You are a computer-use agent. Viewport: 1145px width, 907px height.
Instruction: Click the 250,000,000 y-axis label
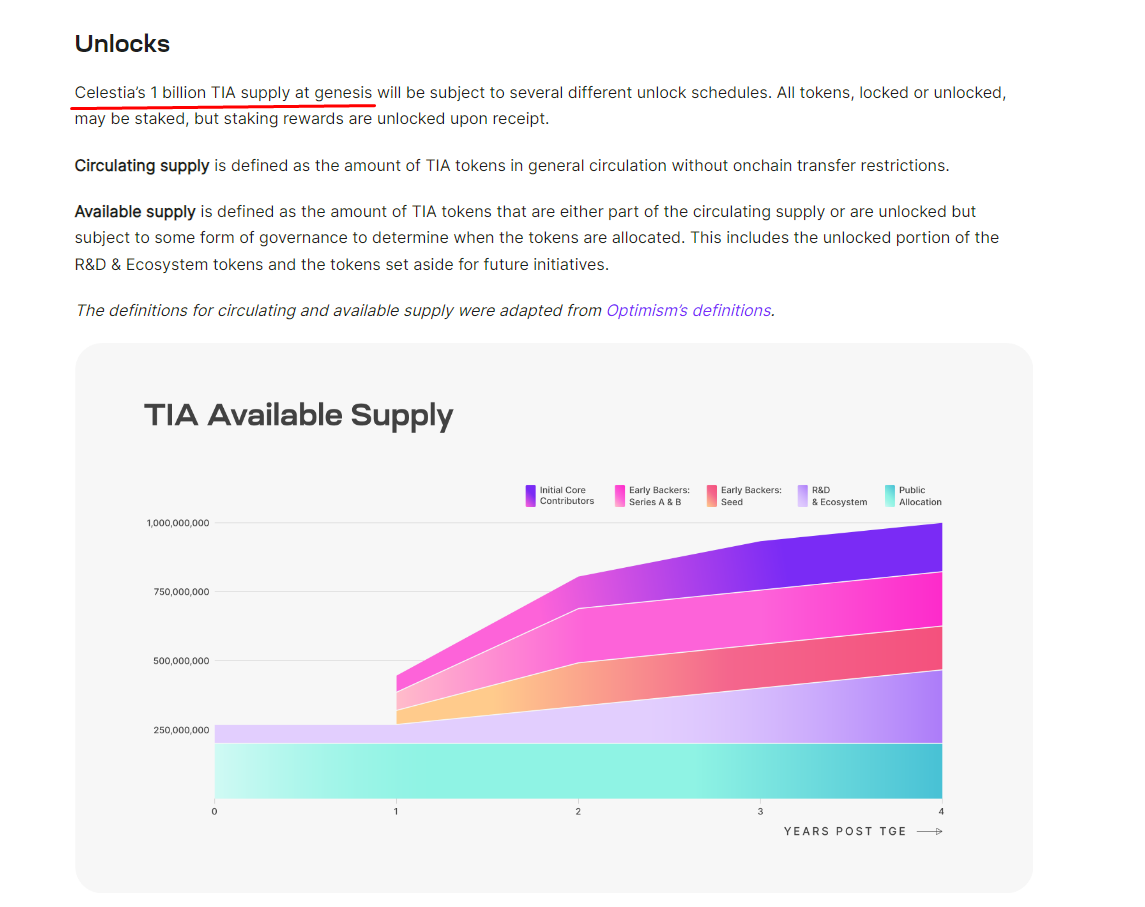[x=181, y=730]
